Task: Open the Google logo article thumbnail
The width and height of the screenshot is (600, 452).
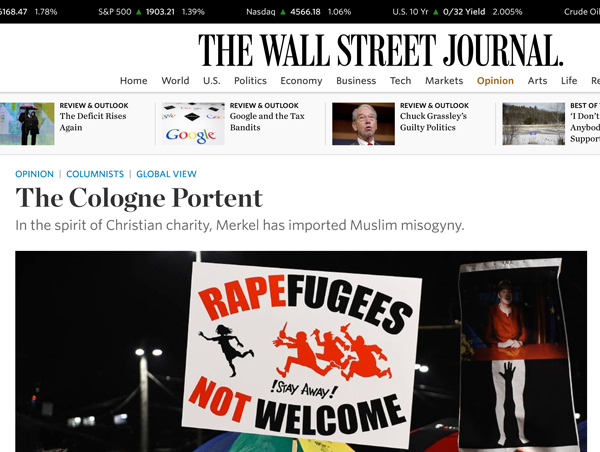Action: [x=193, y=124]
